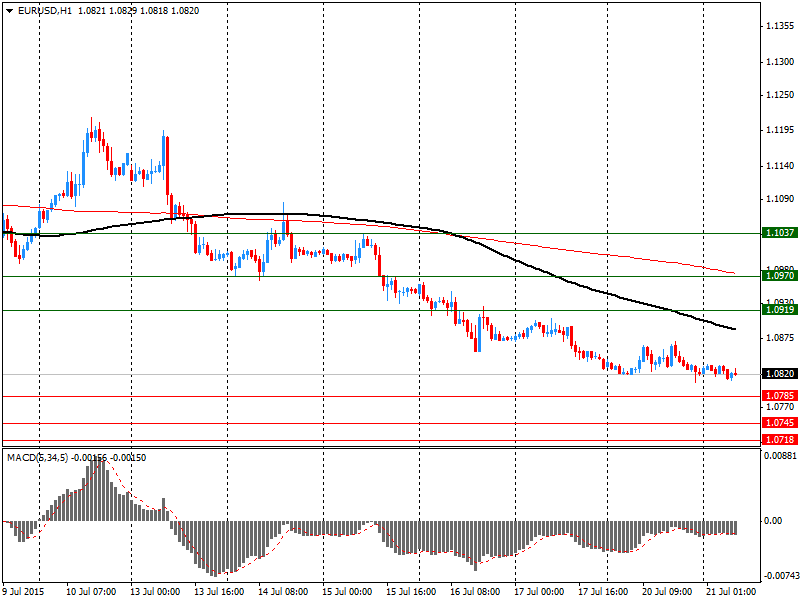Click the MACD(5,34,5) indicator label
Screen dimensions: 800x600
click(37, 458)
